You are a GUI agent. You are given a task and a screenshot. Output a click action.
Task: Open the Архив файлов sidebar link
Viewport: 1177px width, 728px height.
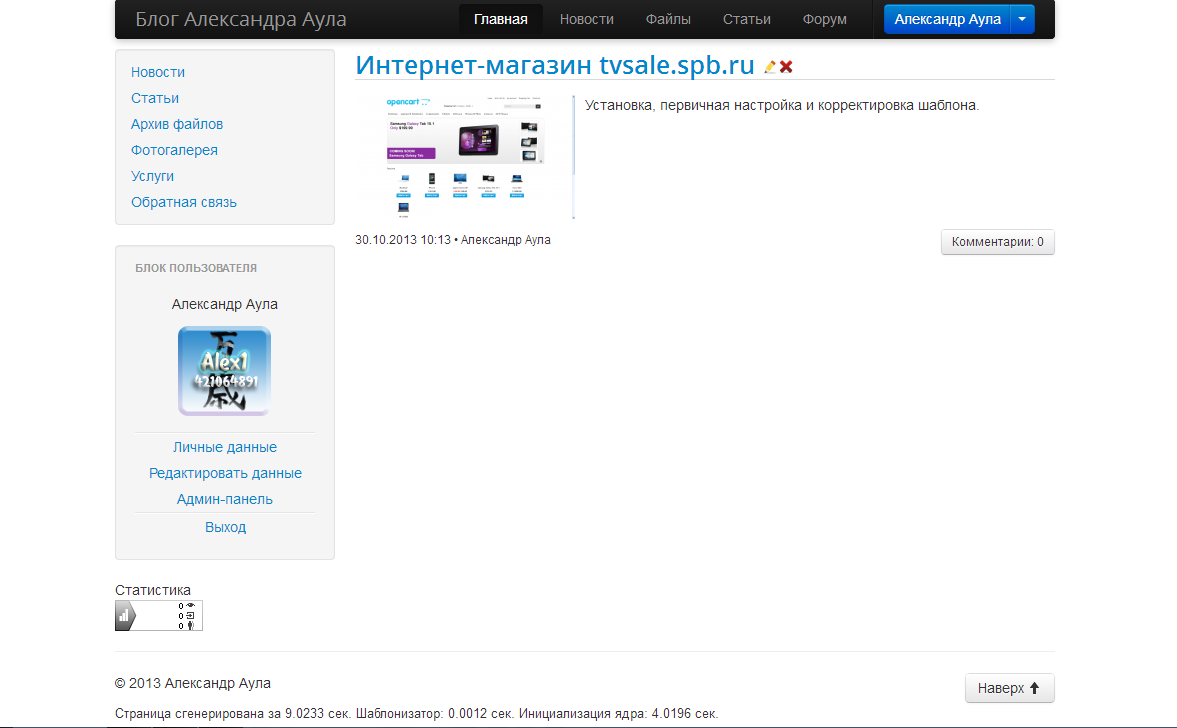[x=177, y=124]
